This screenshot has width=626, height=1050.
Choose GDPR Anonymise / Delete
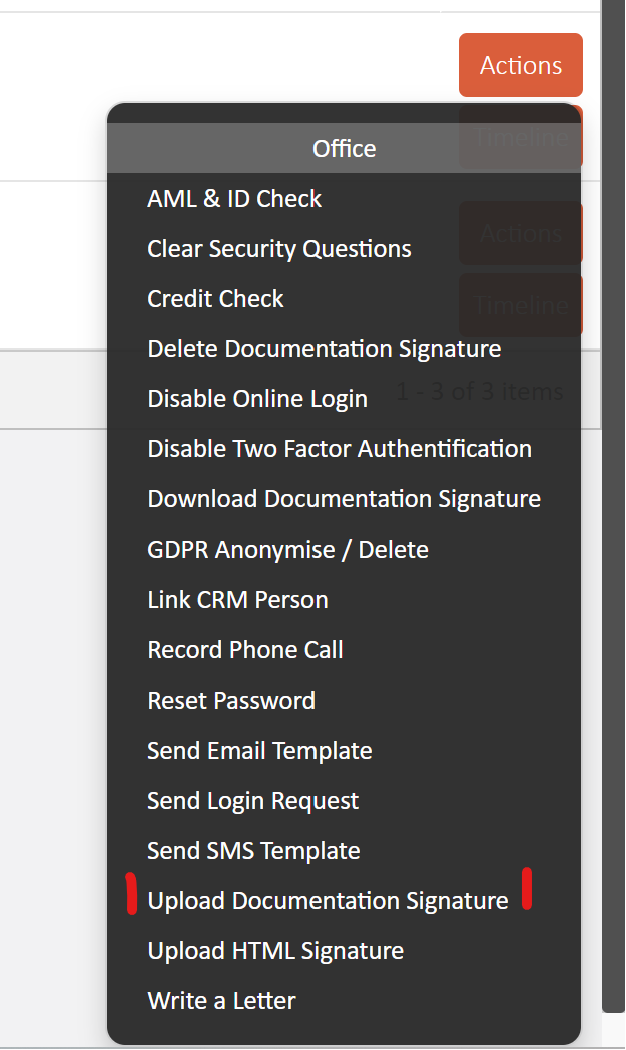tap(288, 550)
